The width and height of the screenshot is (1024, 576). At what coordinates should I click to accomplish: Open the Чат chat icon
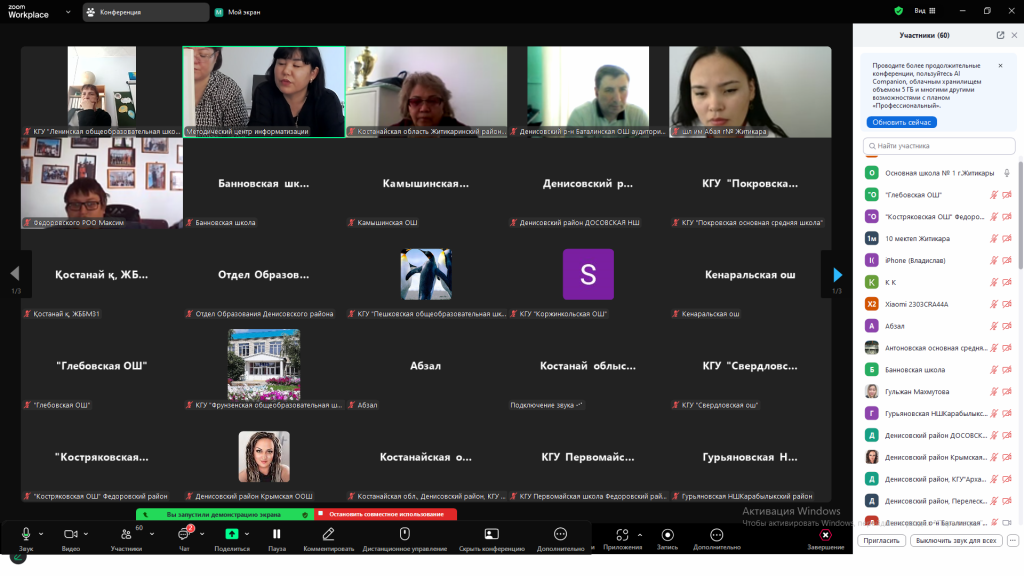click(184, 534)
